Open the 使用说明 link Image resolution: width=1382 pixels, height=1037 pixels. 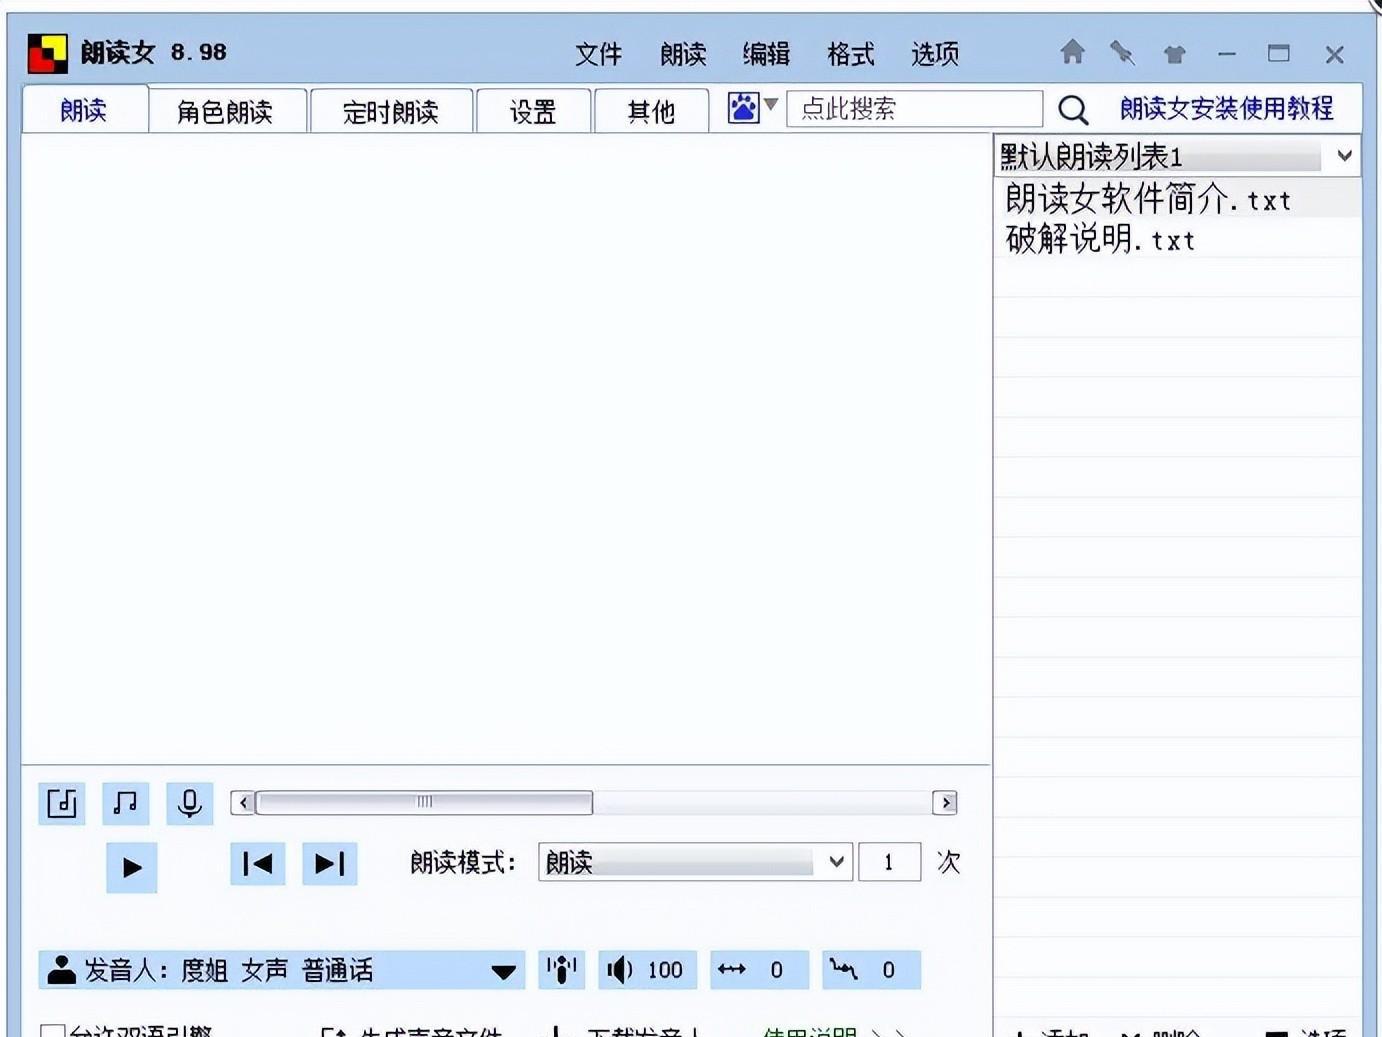click(x=810, y=1031)
